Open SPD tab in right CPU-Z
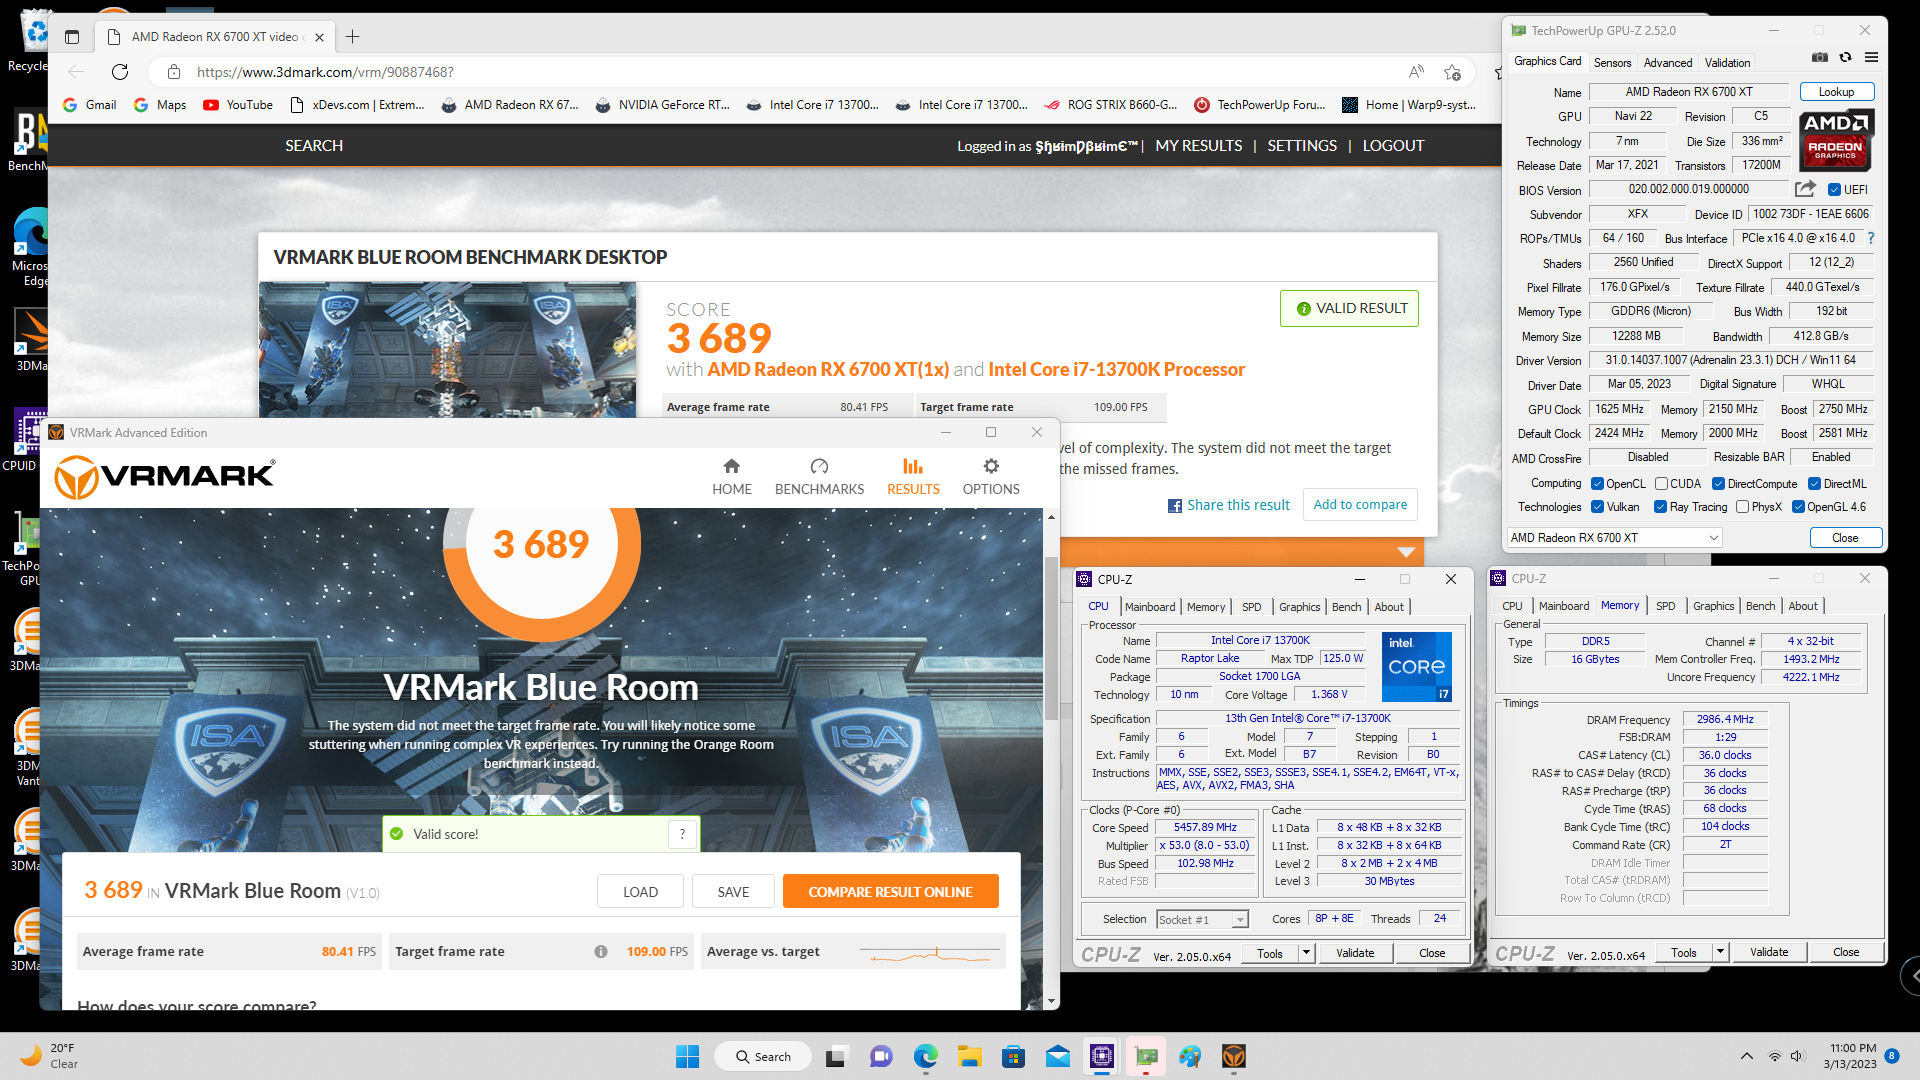Image resolution: width=1920 pixels, height=1080 pixels. 1665,606
